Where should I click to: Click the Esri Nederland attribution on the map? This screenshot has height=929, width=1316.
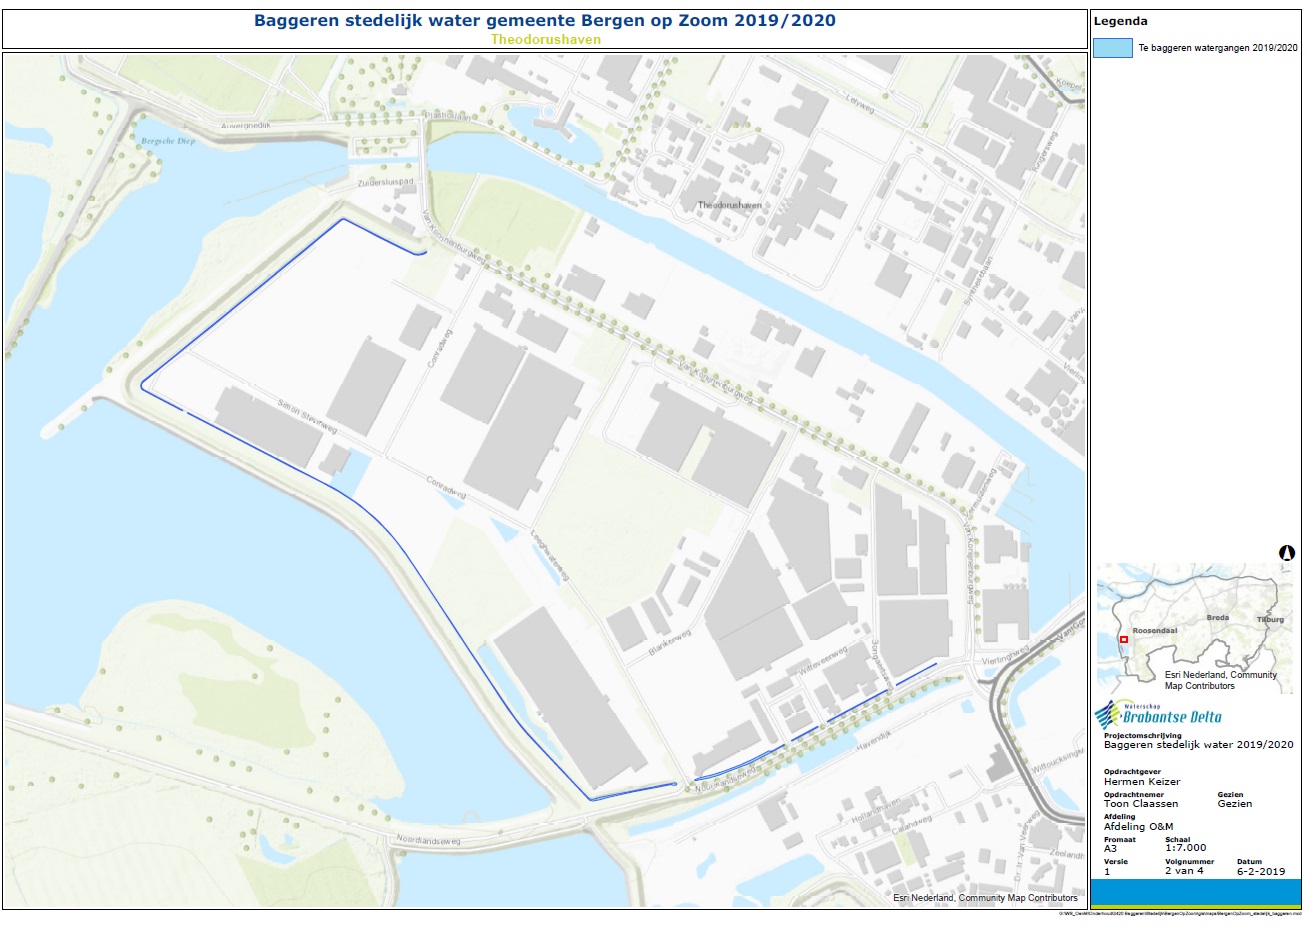tap(985, 898)
